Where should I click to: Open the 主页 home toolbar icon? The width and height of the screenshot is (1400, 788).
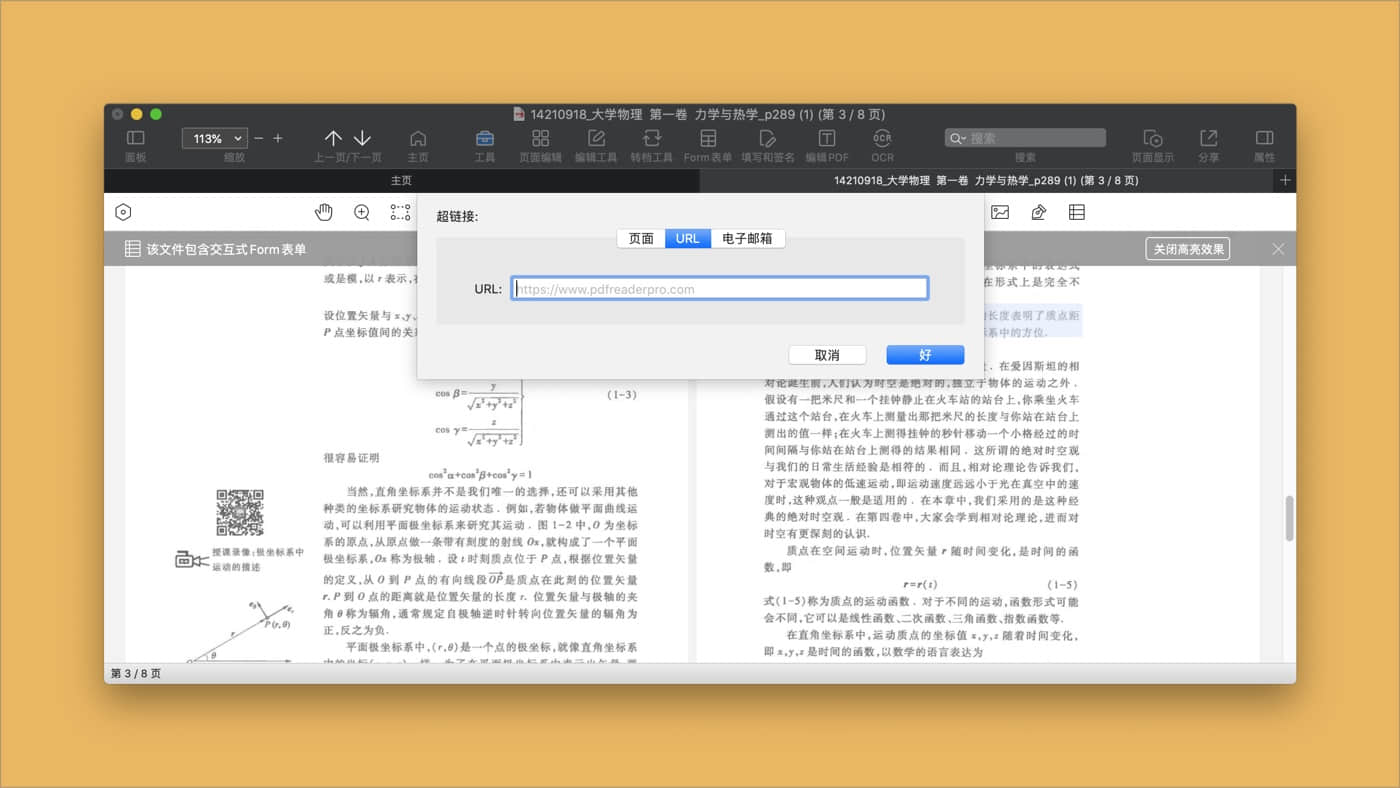418,138
